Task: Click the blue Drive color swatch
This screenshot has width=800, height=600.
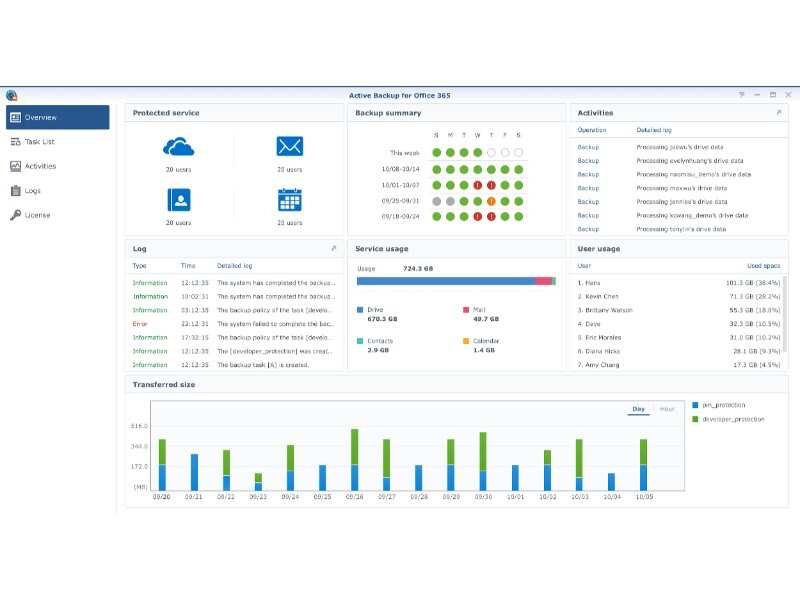Action: pos(358,311)
